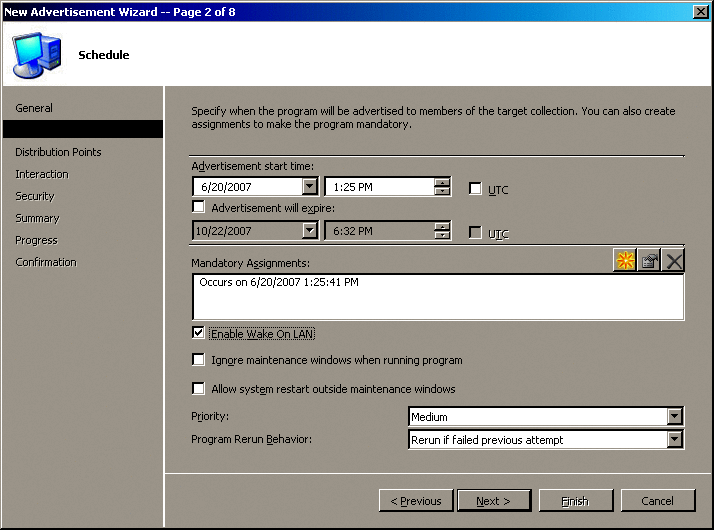The image size is (714, 530).
Task: Expand the Priority Medium dropdown
Action: coord(675,417)
